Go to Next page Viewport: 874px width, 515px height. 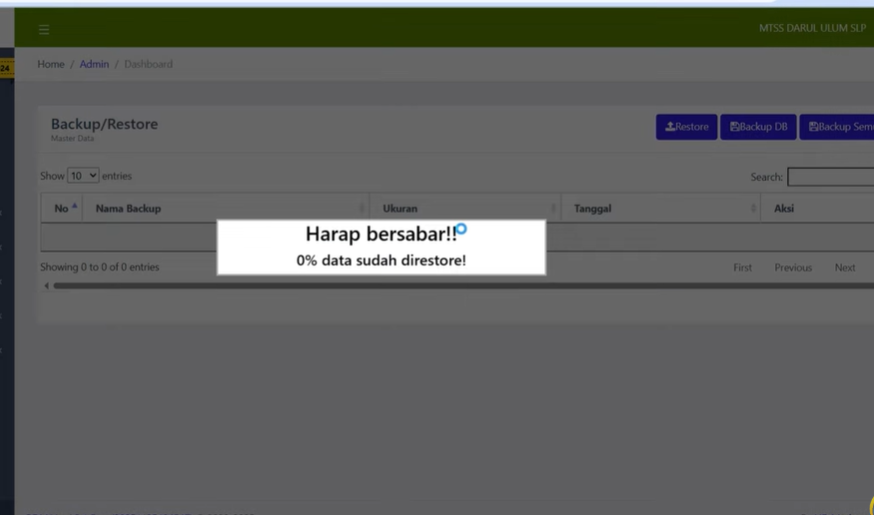click(x=845, y=268)
